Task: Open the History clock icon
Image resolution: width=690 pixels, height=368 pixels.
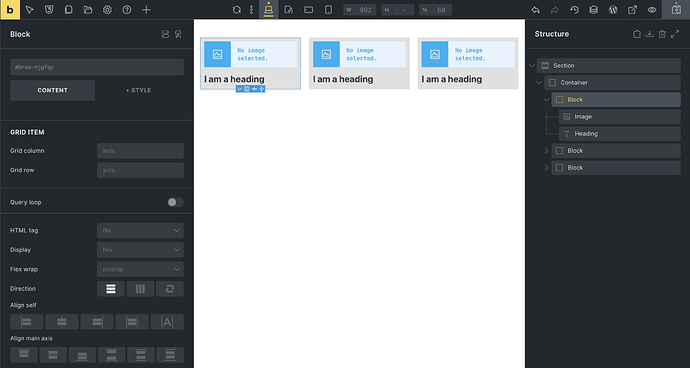Action: click(x=574, y=10)
